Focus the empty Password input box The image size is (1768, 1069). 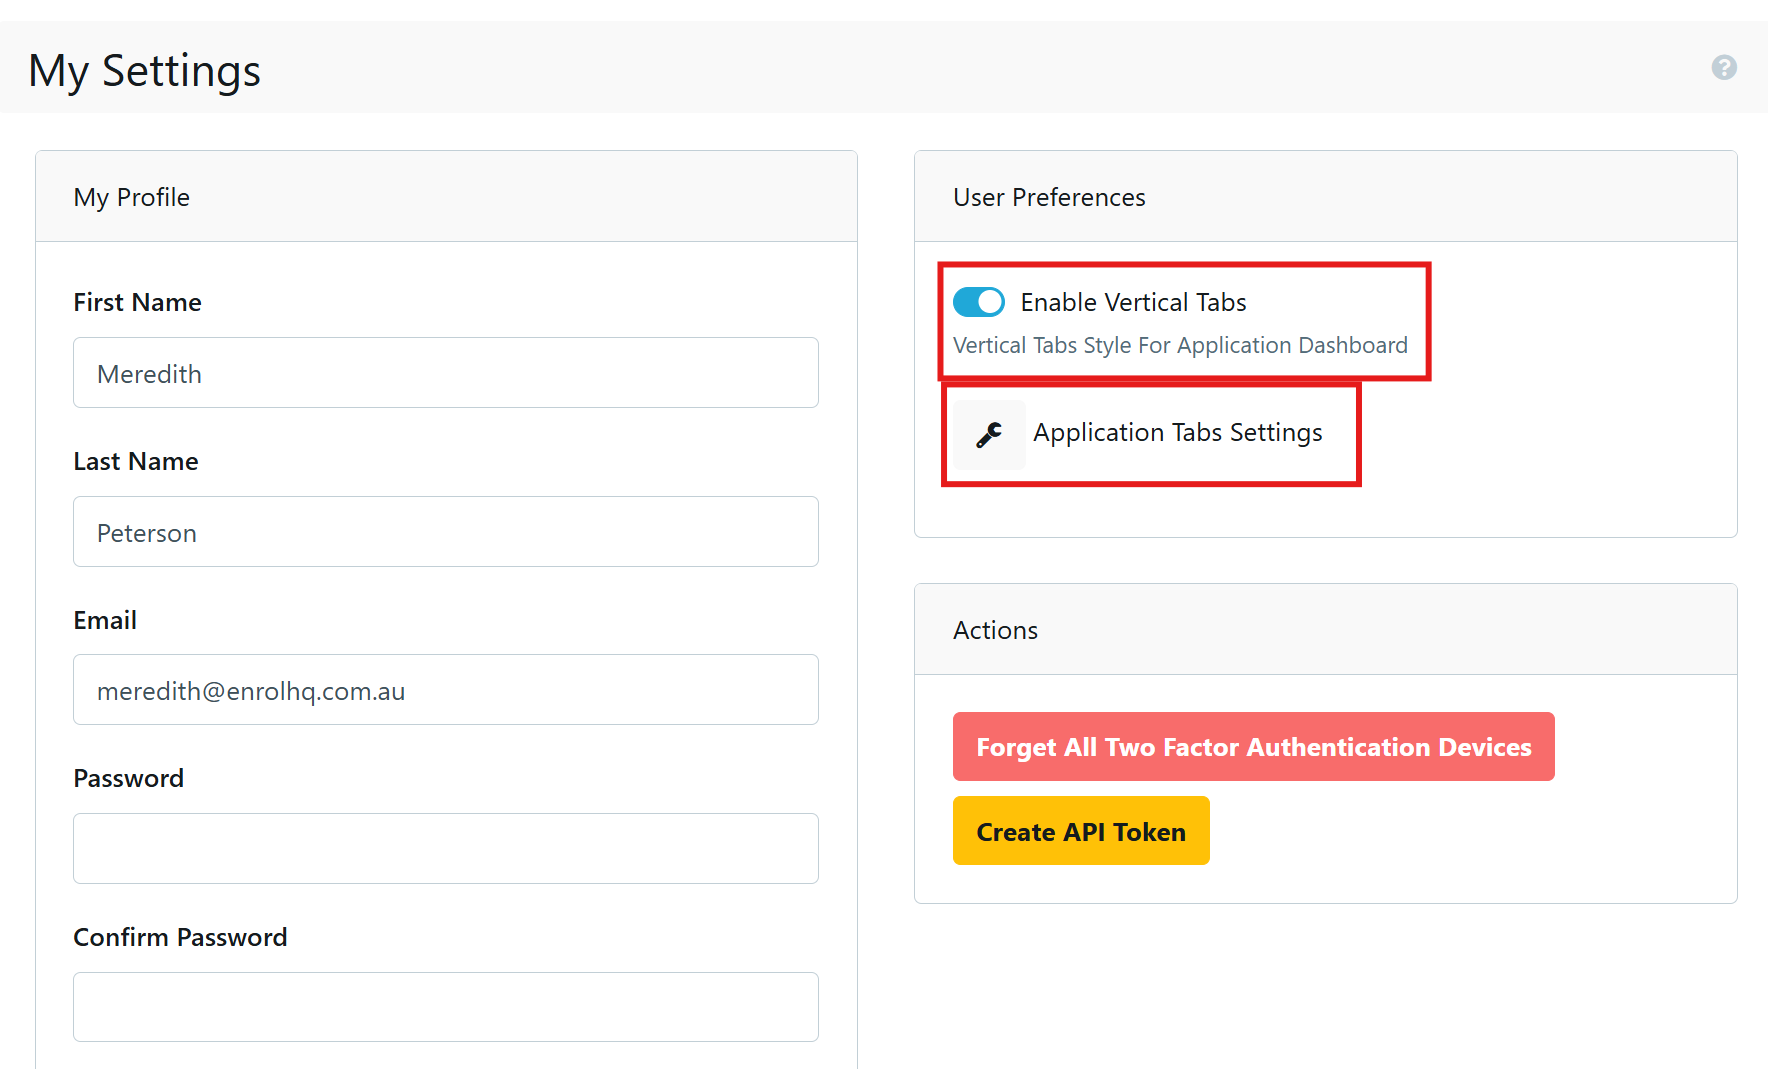pos(445,849)
